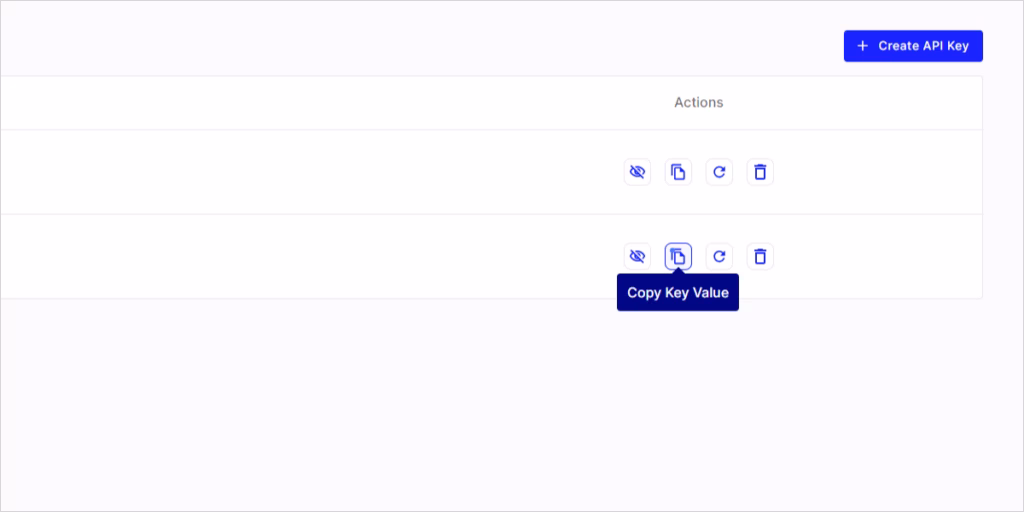Select the second table row's empty area
1024x512 pixels.
pyautogui.click(x=307, y=257)
